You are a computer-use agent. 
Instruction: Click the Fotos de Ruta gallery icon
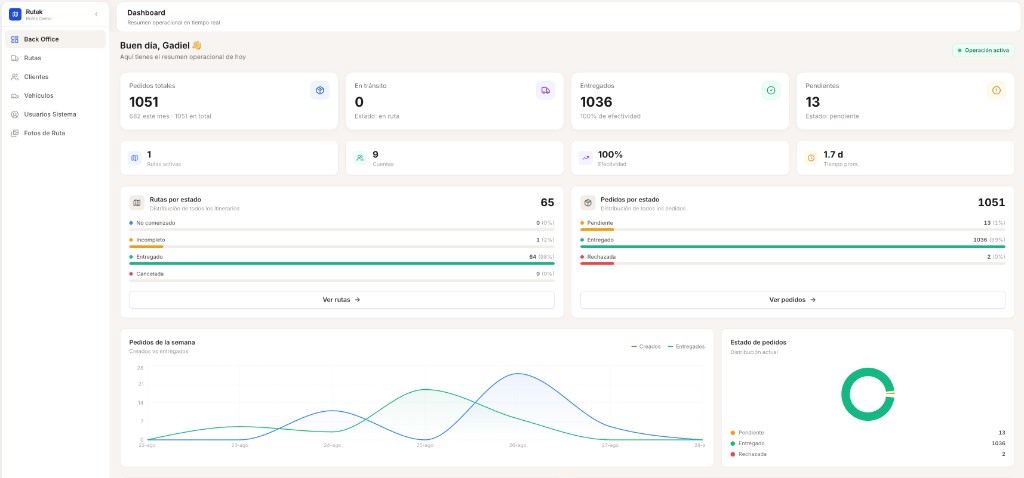click(x=14, y=133)
